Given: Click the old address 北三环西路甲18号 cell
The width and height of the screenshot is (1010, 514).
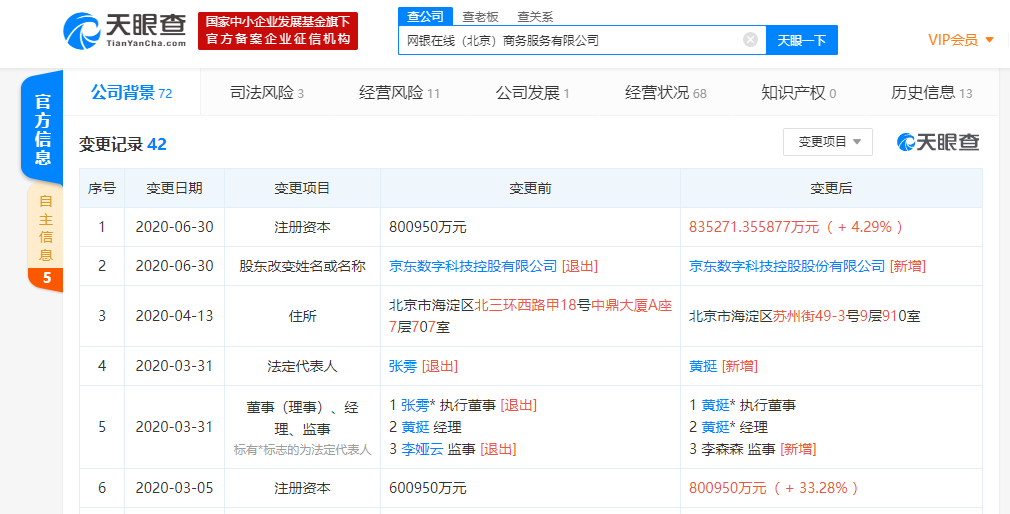Looking at the screenshot, I should click(x=530, y=316).
